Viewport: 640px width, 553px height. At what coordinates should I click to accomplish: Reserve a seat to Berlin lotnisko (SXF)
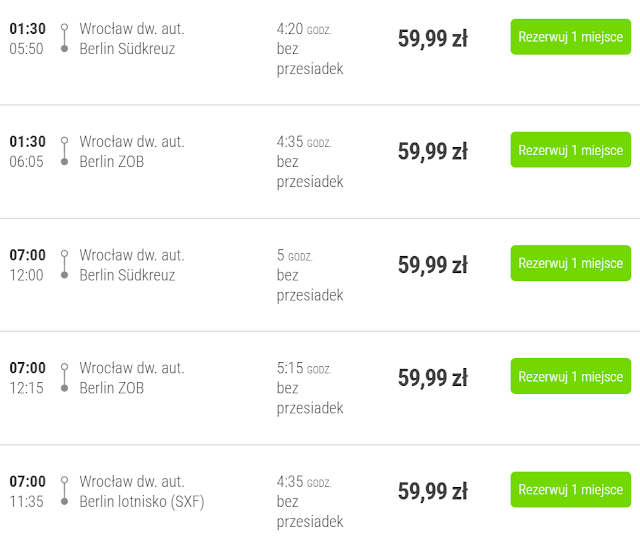tap(570, 489)
